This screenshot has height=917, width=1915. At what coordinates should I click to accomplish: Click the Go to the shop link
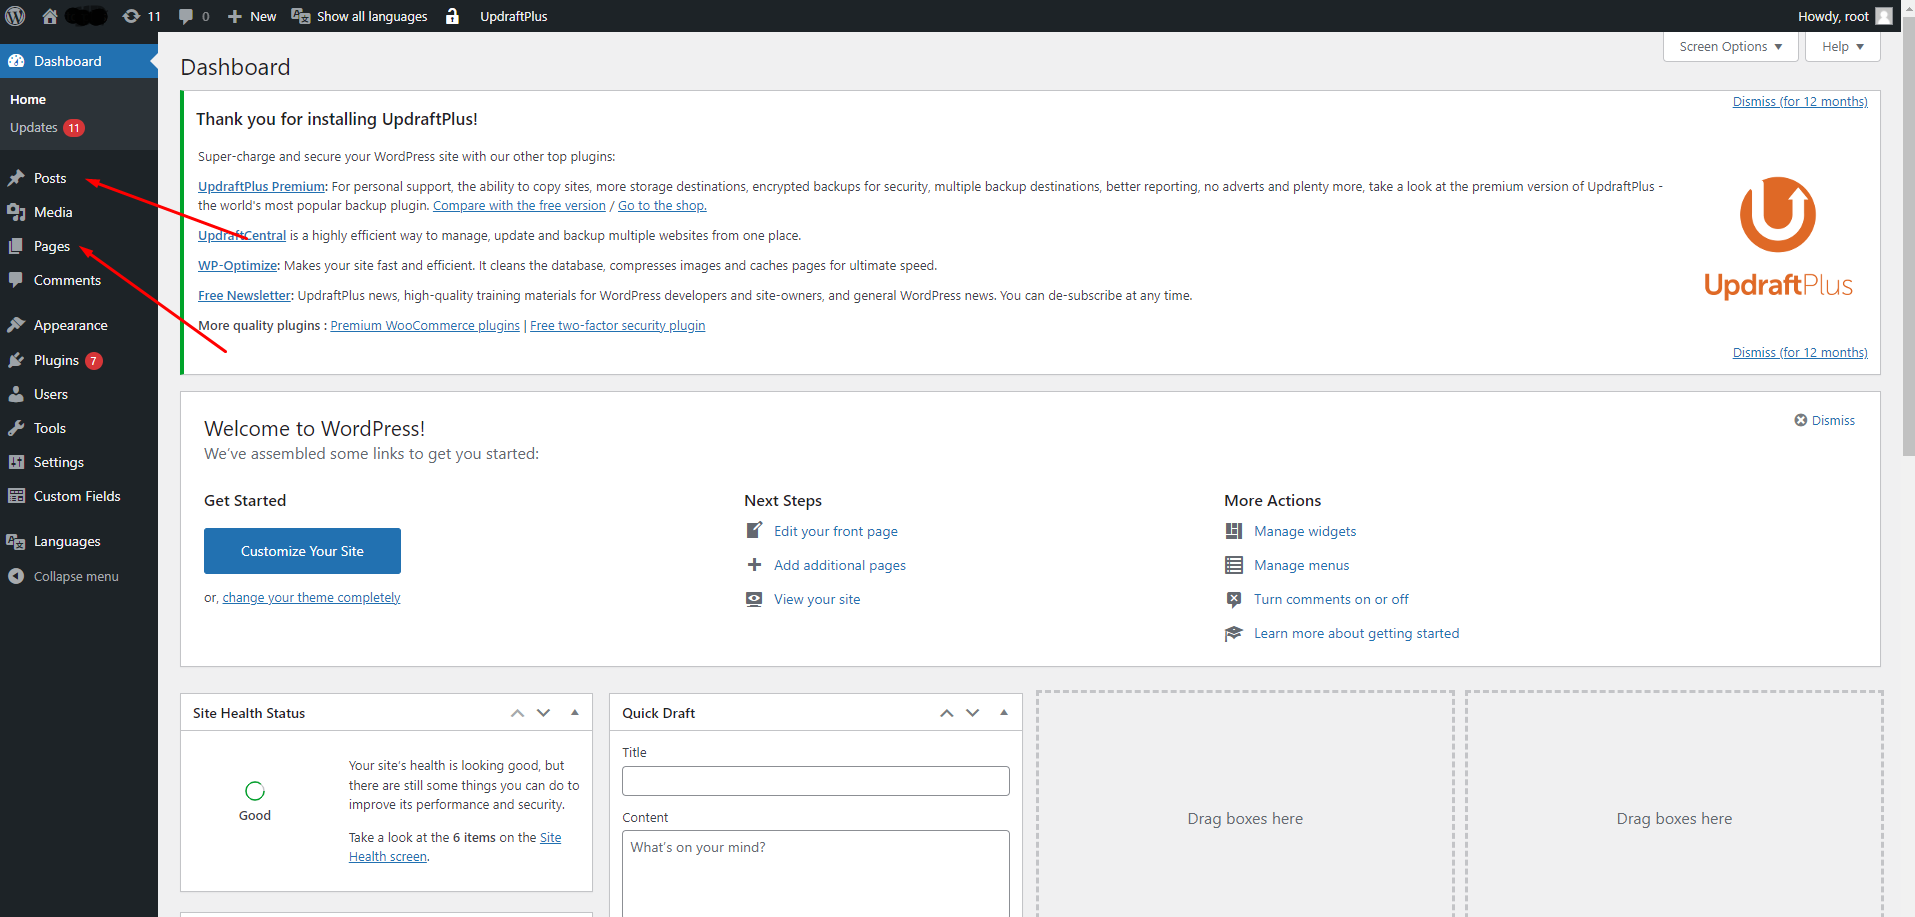point(662,205)
